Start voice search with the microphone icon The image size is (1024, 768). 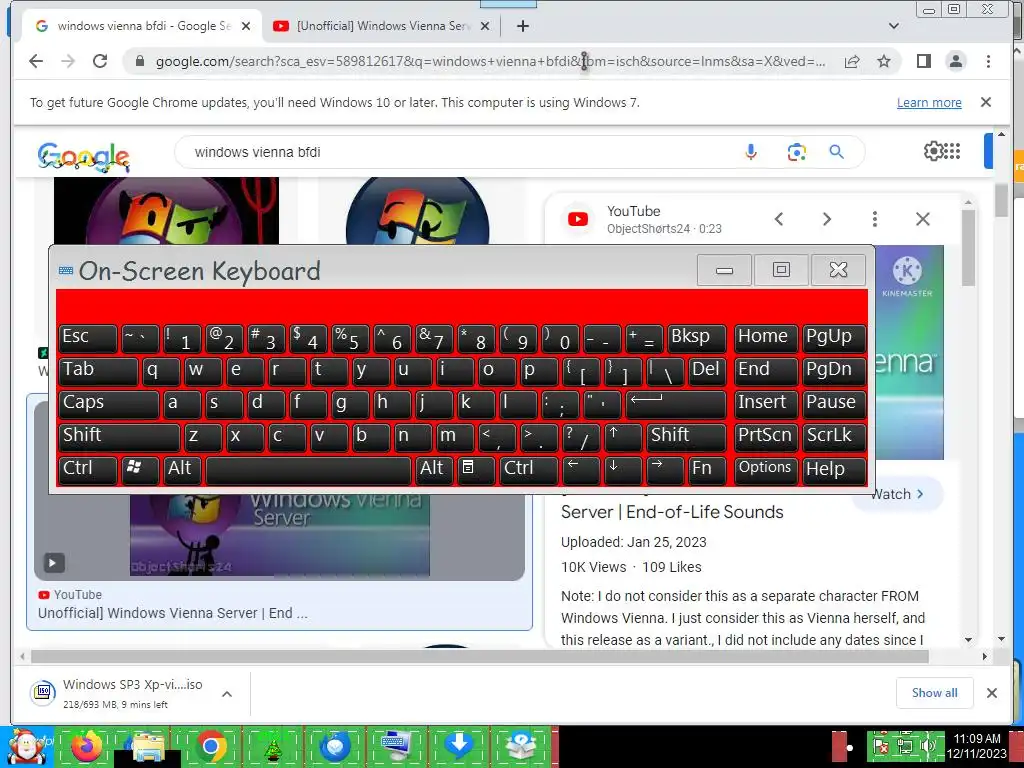pos(751,152)
